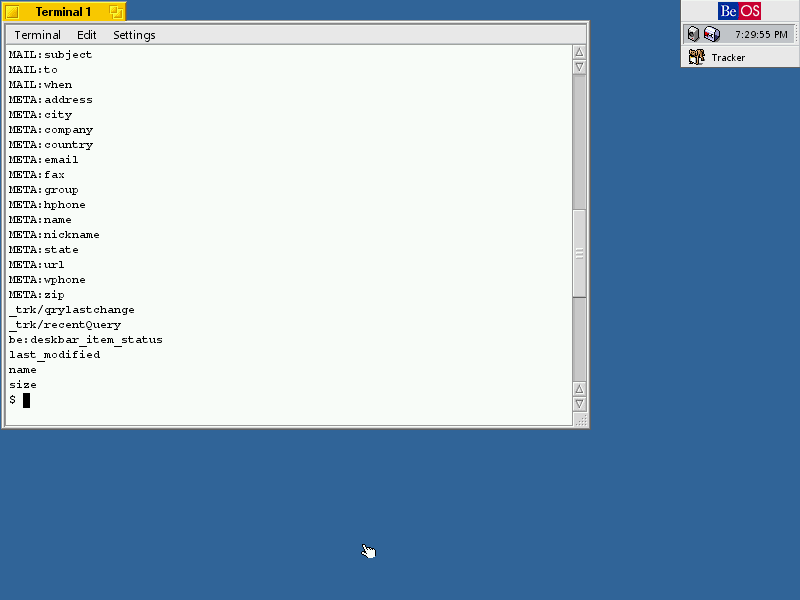Click the Tracker dog icon

tap(696, 57)
